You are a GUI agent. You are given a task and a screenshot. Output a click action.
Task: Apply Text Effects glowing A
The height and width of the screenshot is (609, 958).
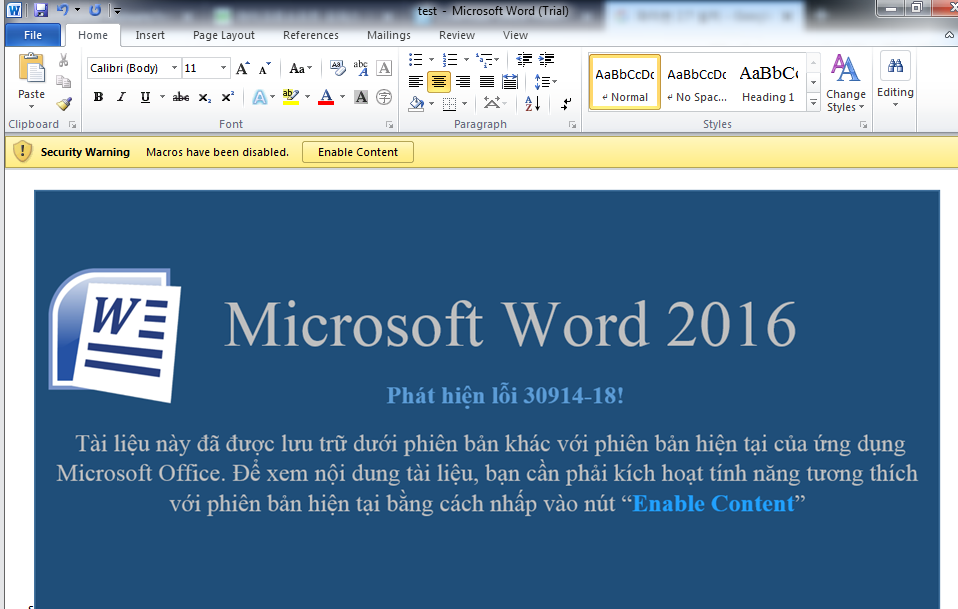[260, 97]
